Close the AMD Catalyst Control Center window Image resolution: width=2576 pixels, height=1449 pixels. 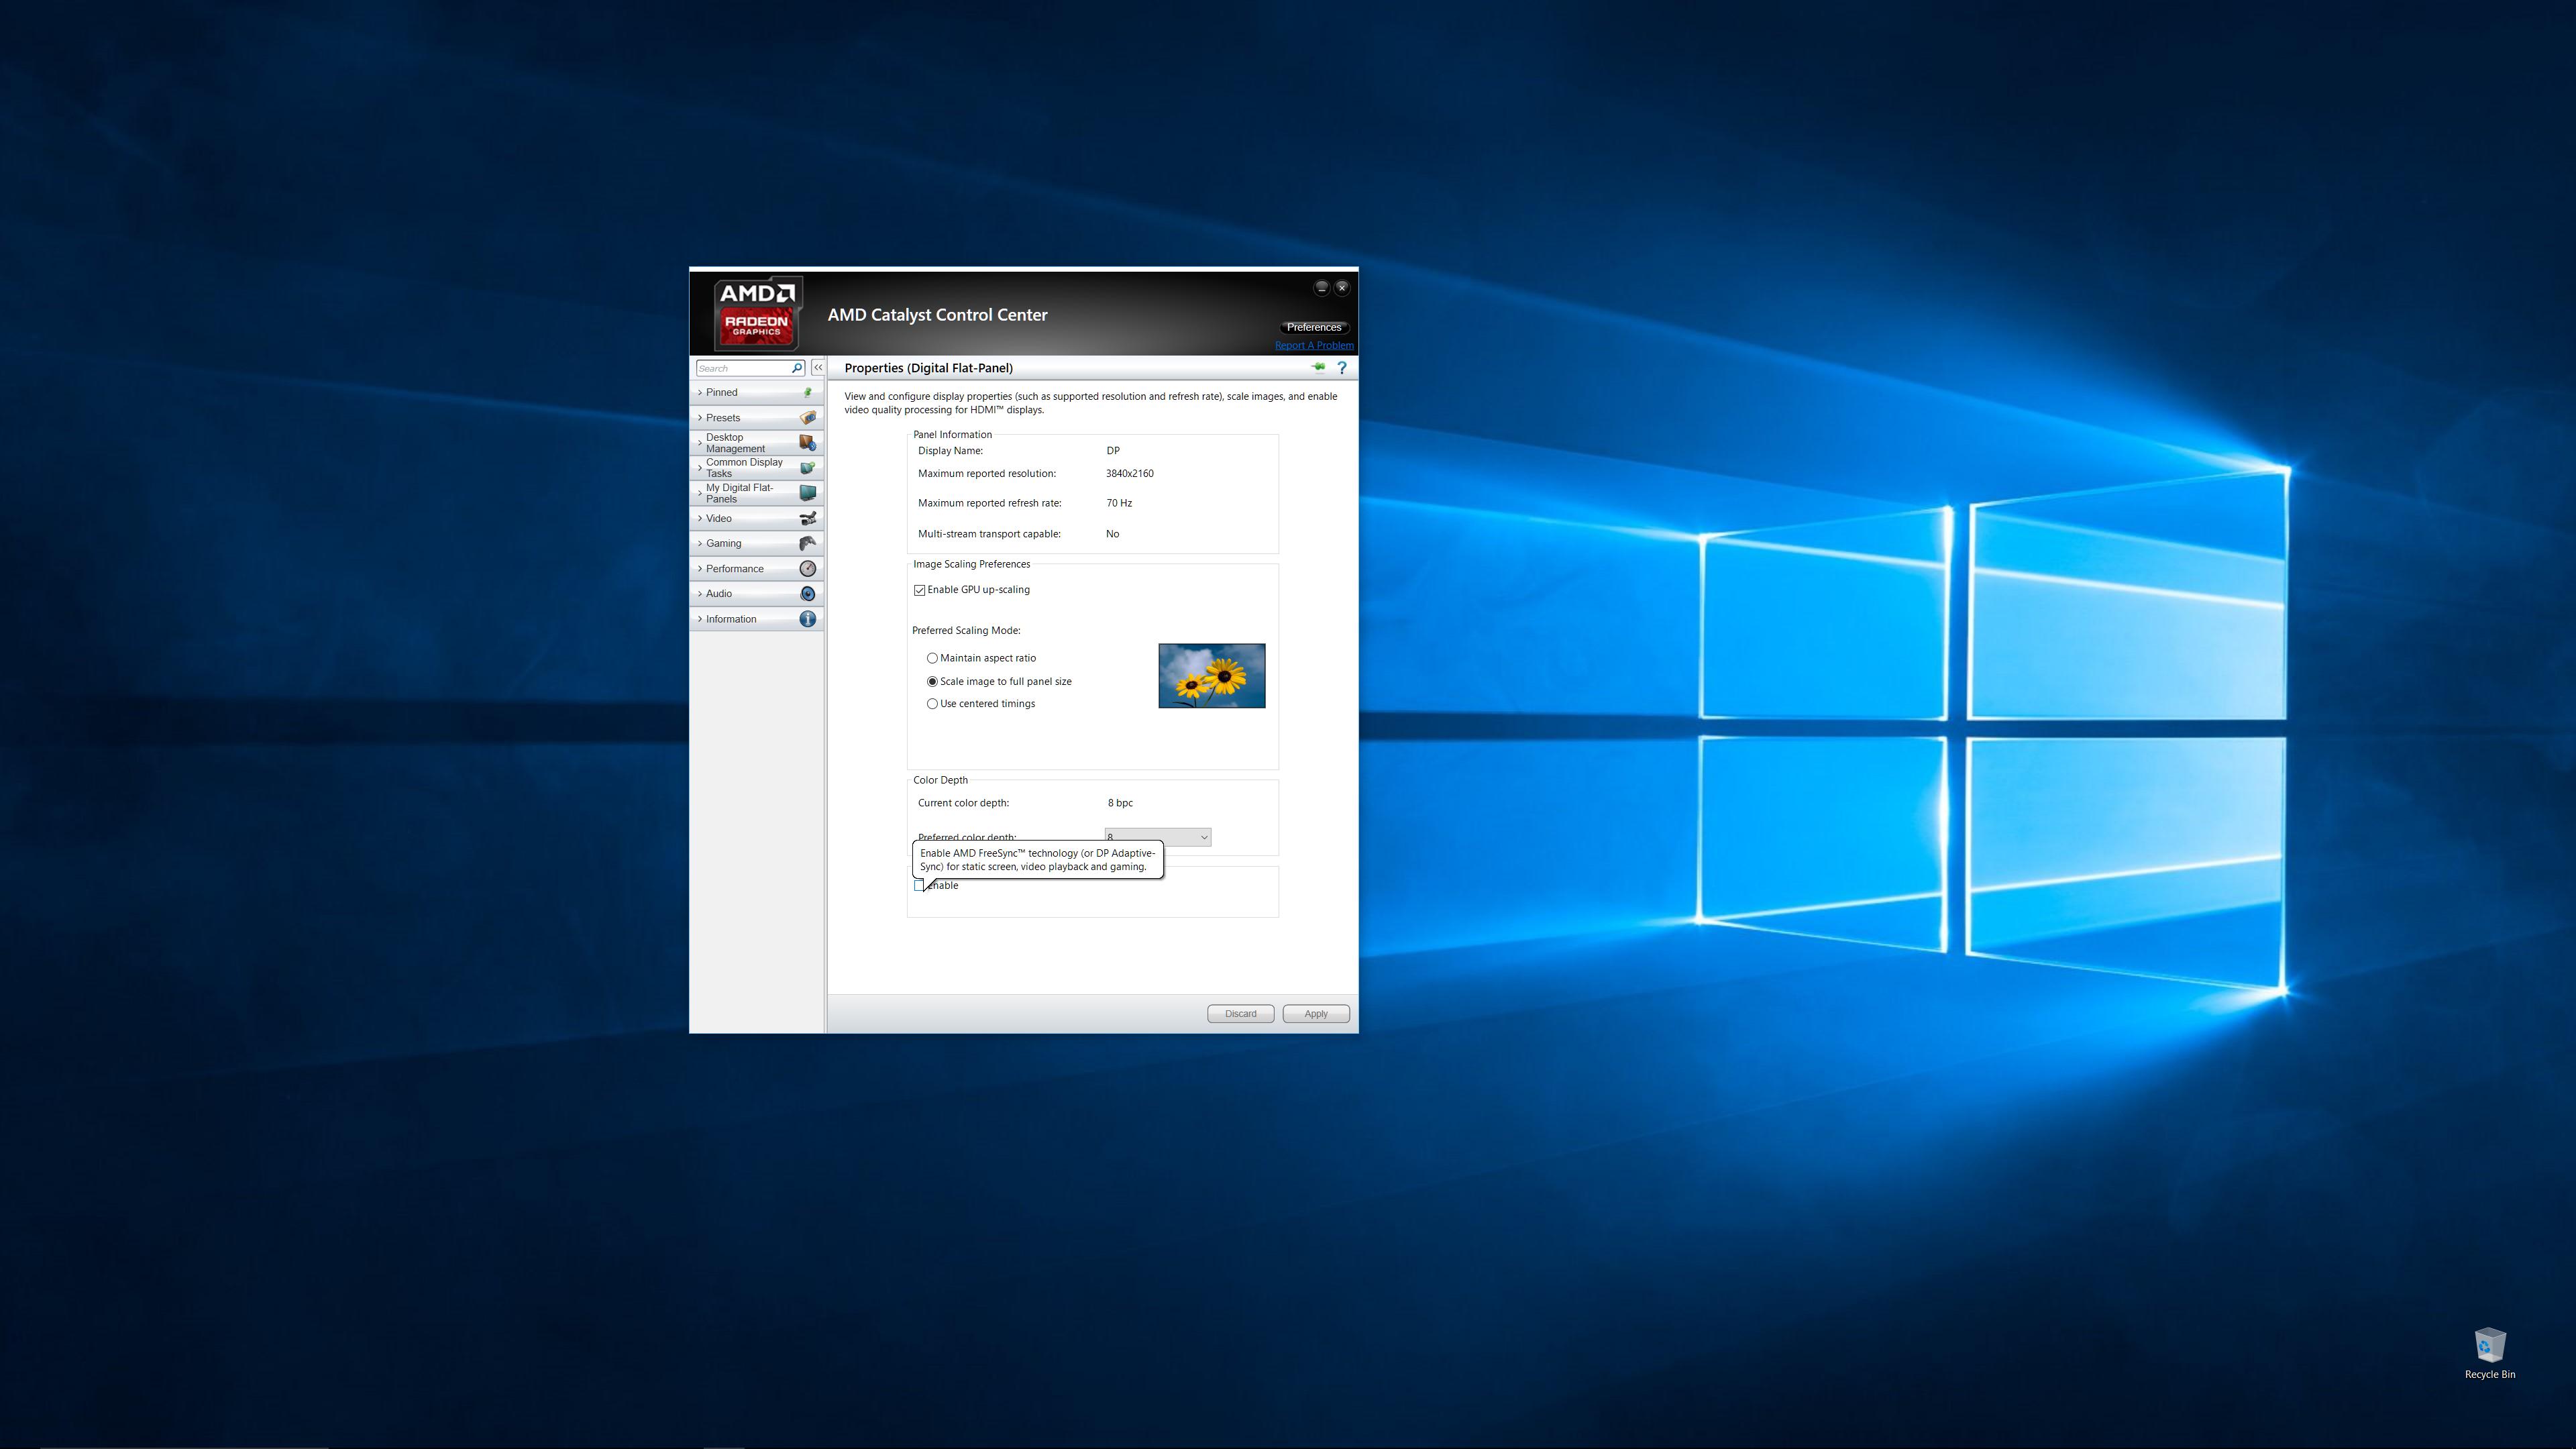[x=1342, y=288]
